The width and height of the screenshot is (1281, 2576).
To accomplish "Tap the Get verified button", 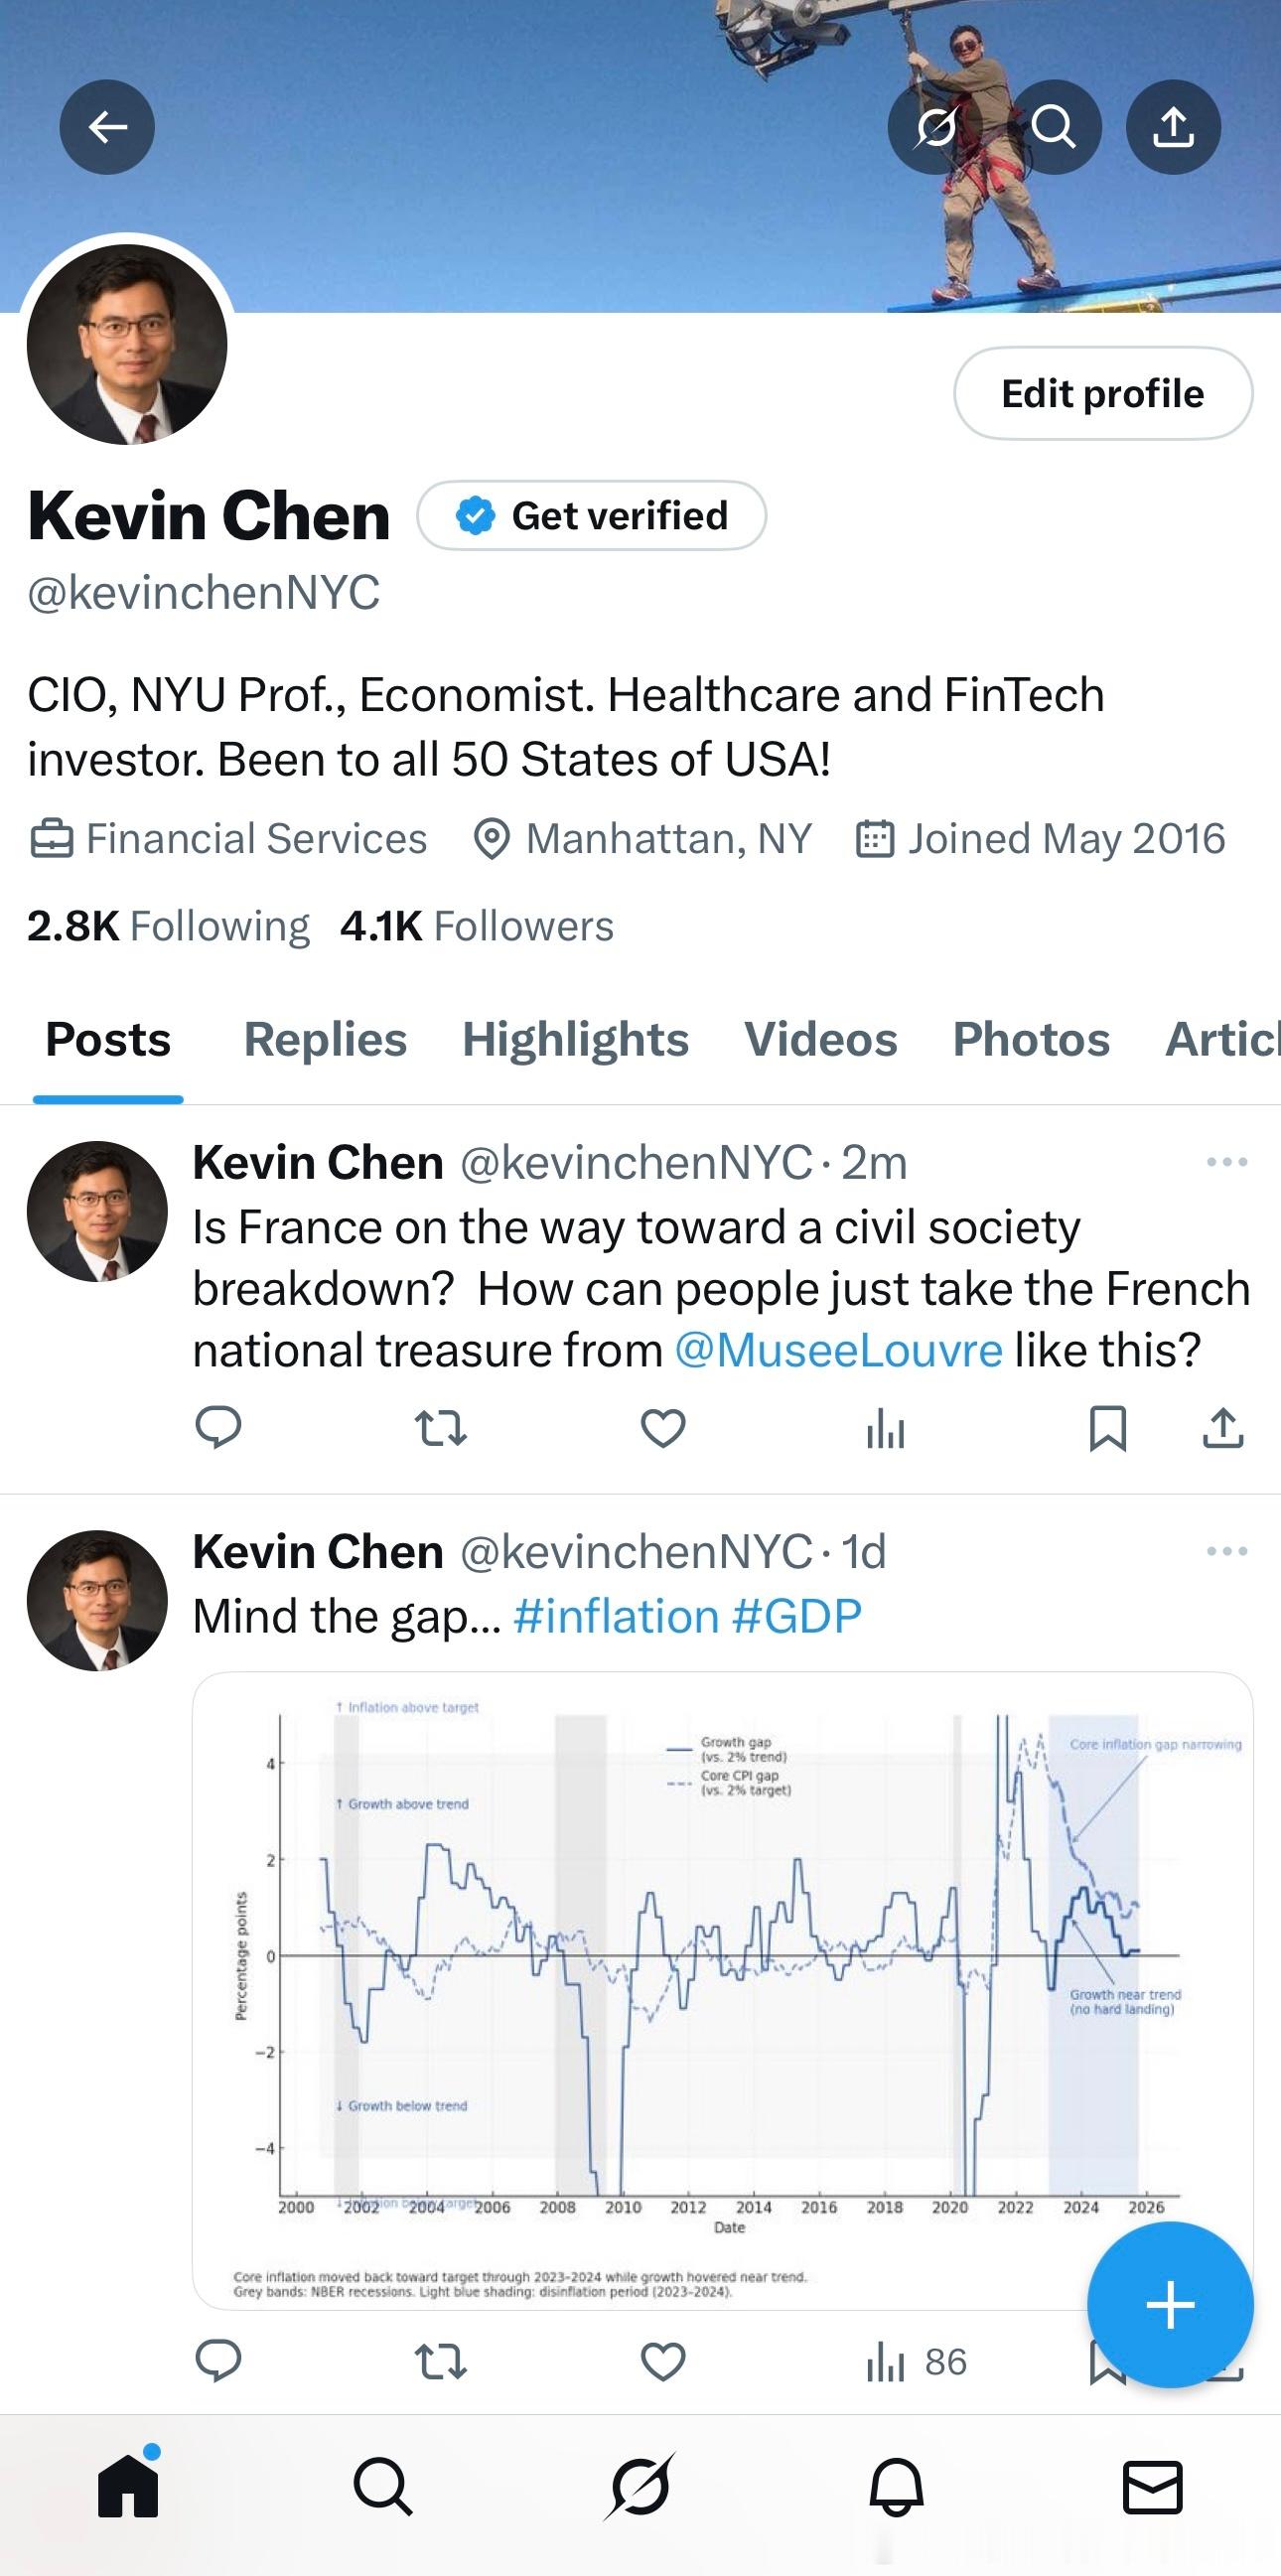I will (x=592, y=516).
